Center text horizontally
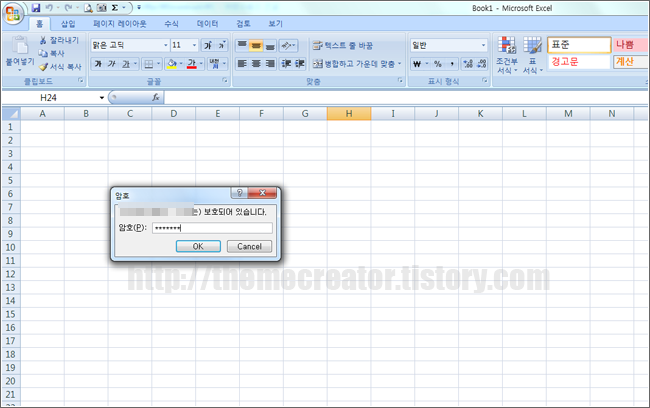The image size is (650, 408). (x=256, y=63)
